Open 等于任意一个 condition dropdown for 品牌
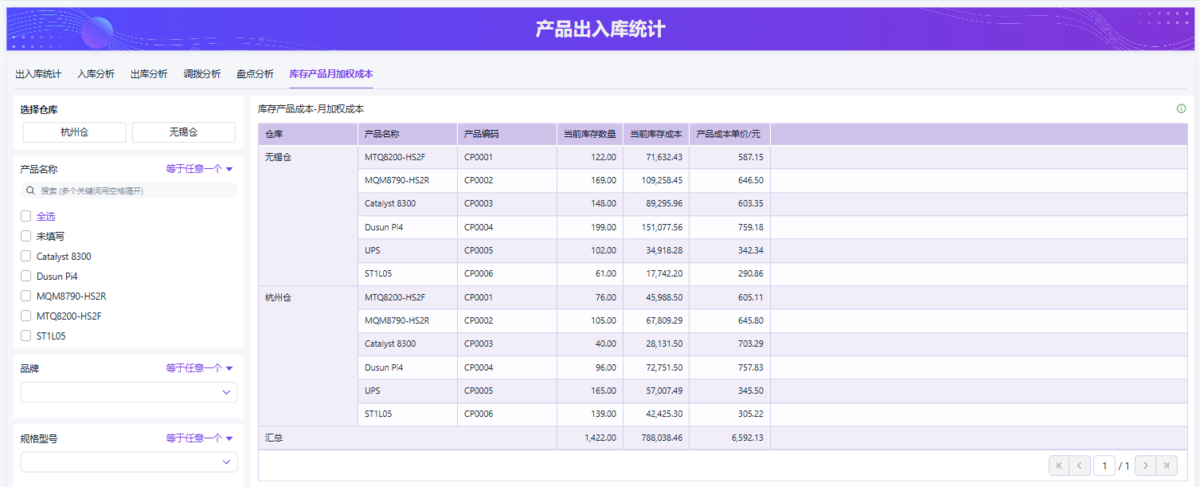This screenshot has height=487, width=1200. (x=199, y=368)
